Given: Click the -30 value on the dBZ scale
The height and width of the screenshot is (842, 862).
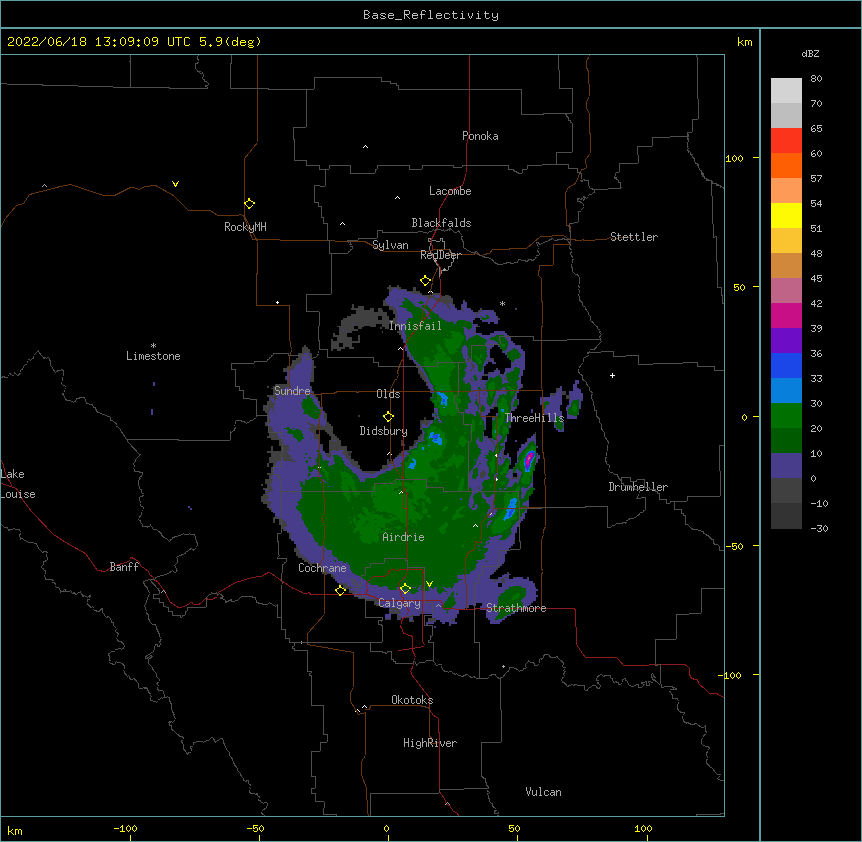Looking at the screenshot, I should (x=819, y=528).
